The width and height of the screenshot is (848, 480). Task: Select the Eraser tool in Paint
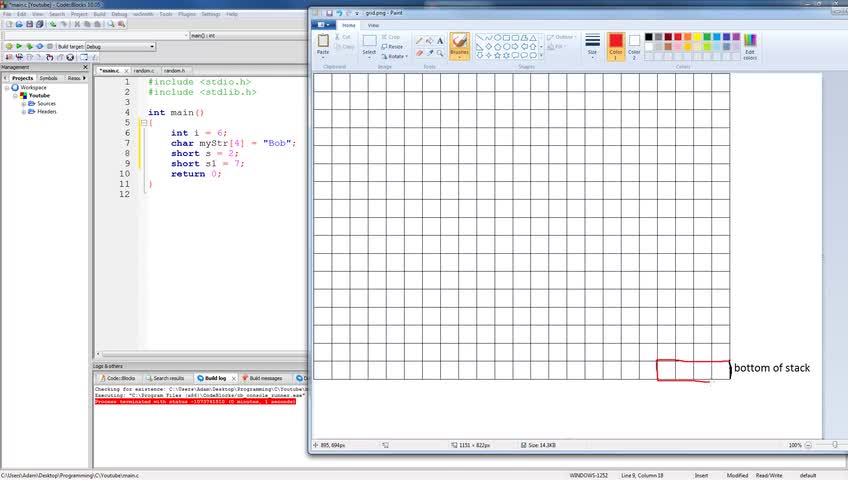click(x=419, y=53)
